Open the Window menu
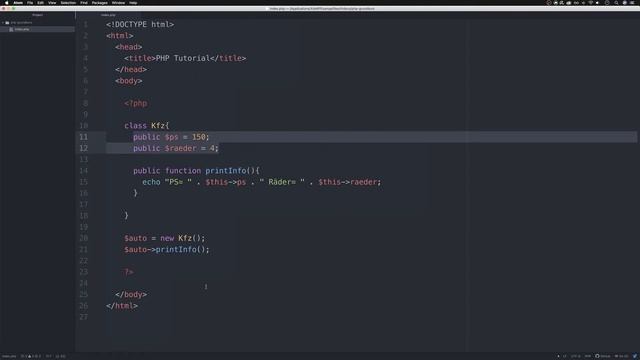640x360 pixels. click(118, 2)
